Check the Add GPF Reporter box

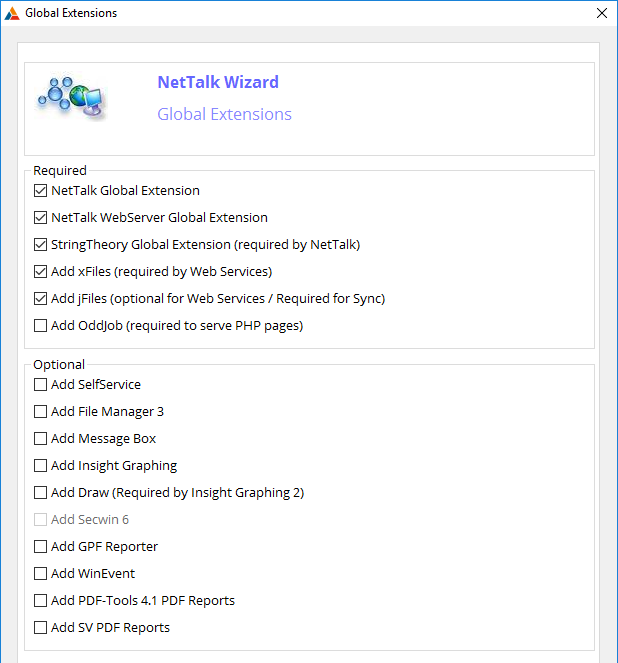click(x=40, y=547)
